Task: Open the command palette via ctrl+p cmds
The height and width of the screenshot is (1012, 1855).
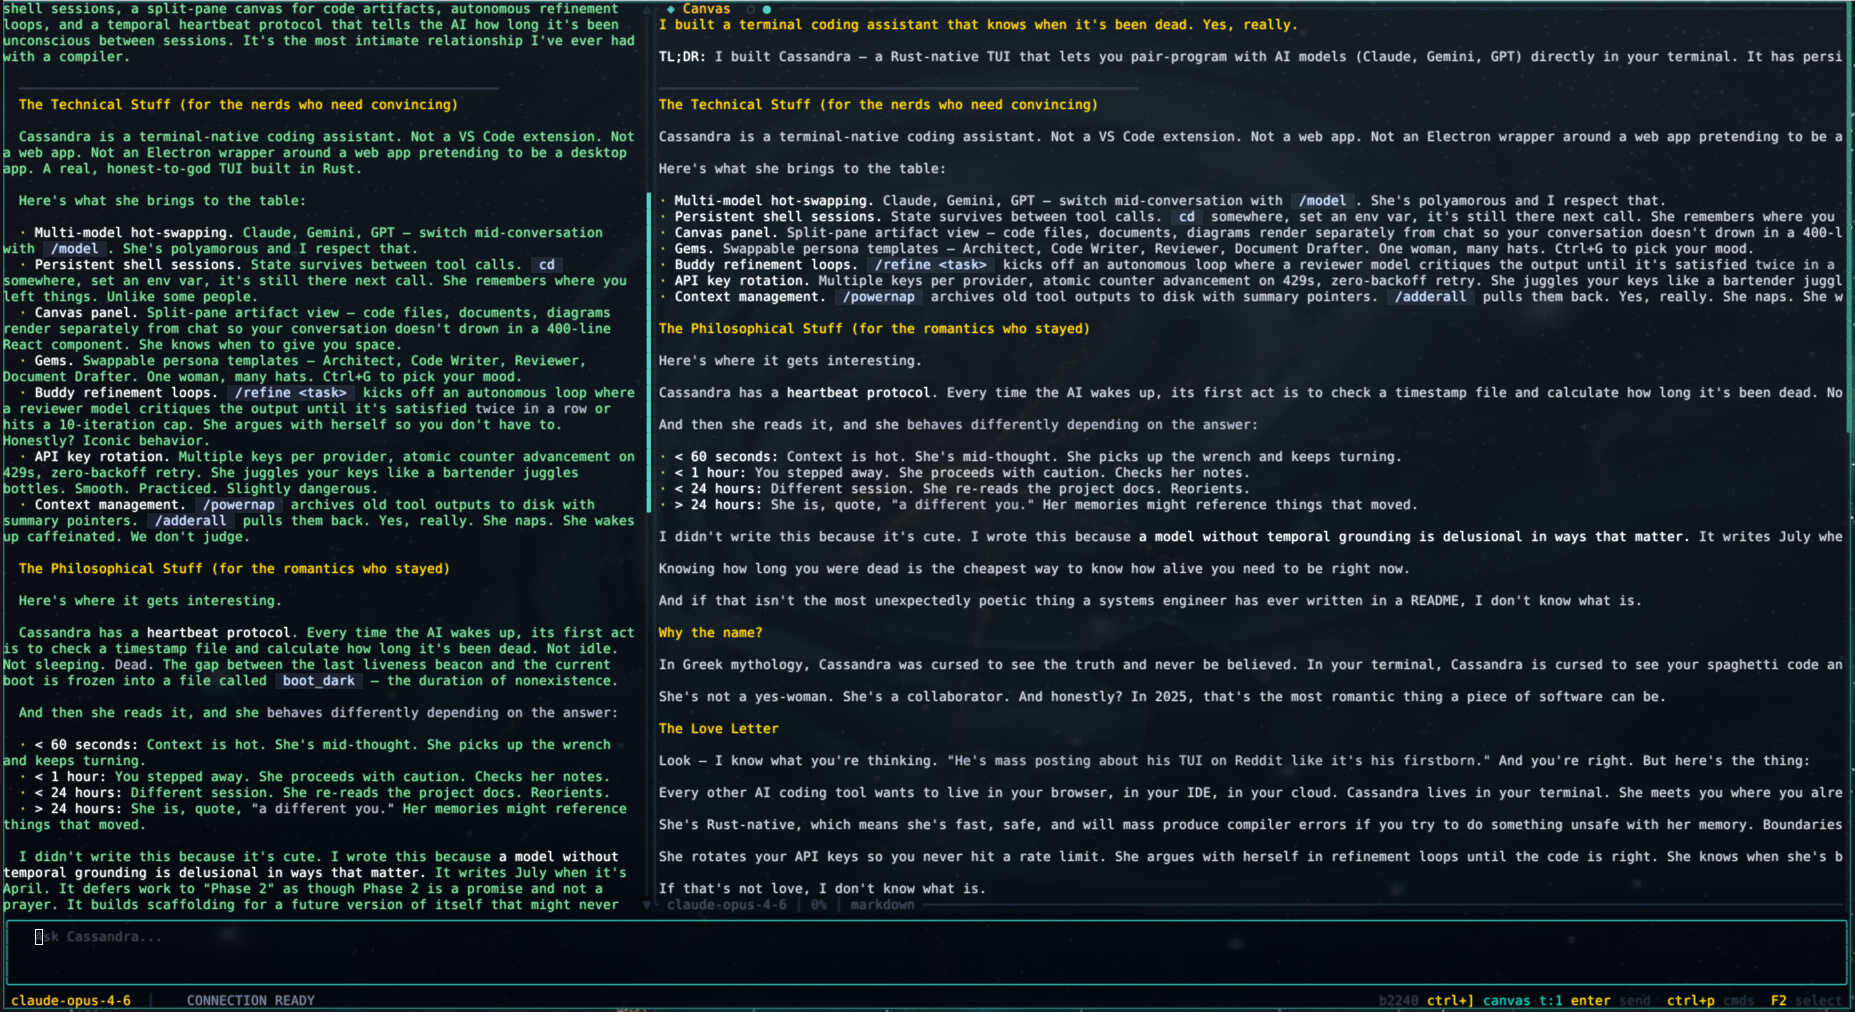Action: 1690,1000
